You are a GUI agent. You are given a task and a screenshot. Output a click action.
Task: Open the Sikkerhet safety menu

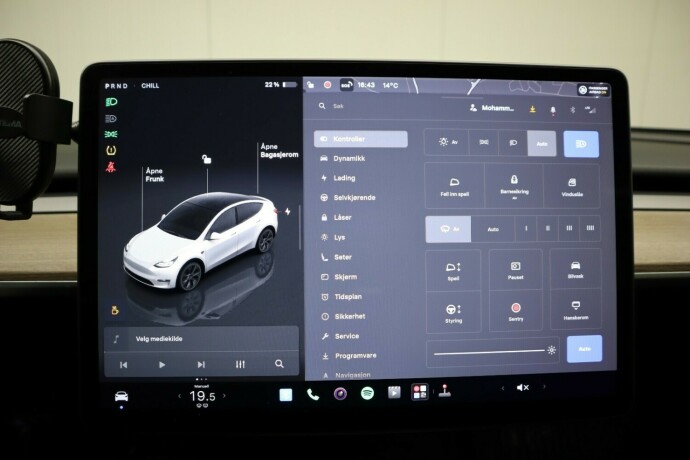tap(343, 316)
